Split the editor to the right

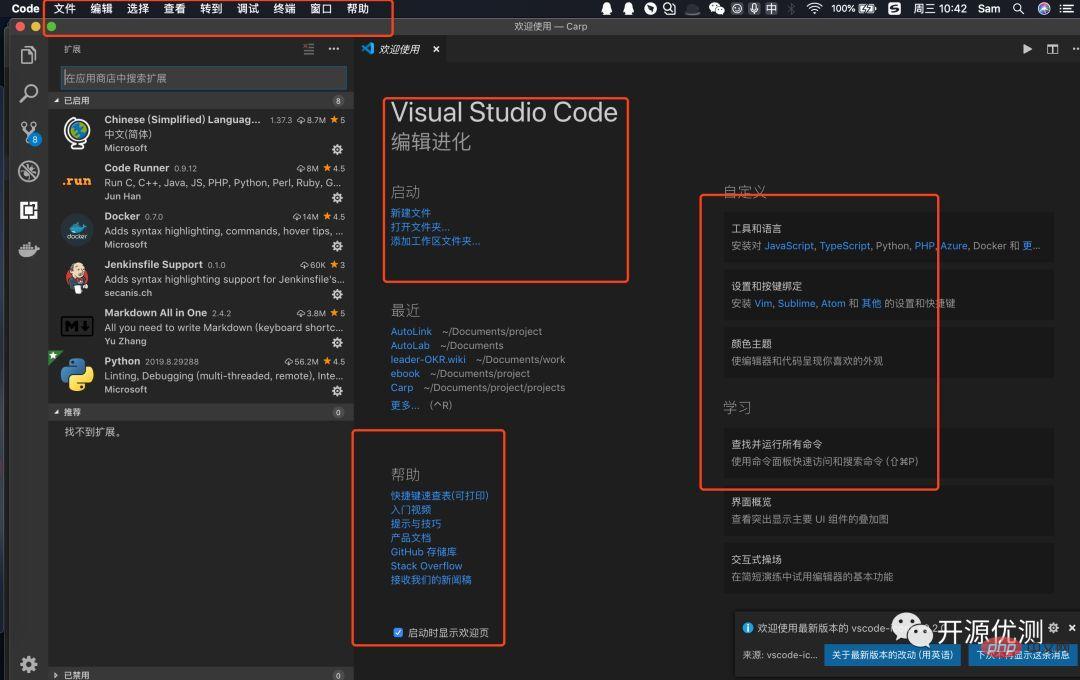coord(1052,49)
